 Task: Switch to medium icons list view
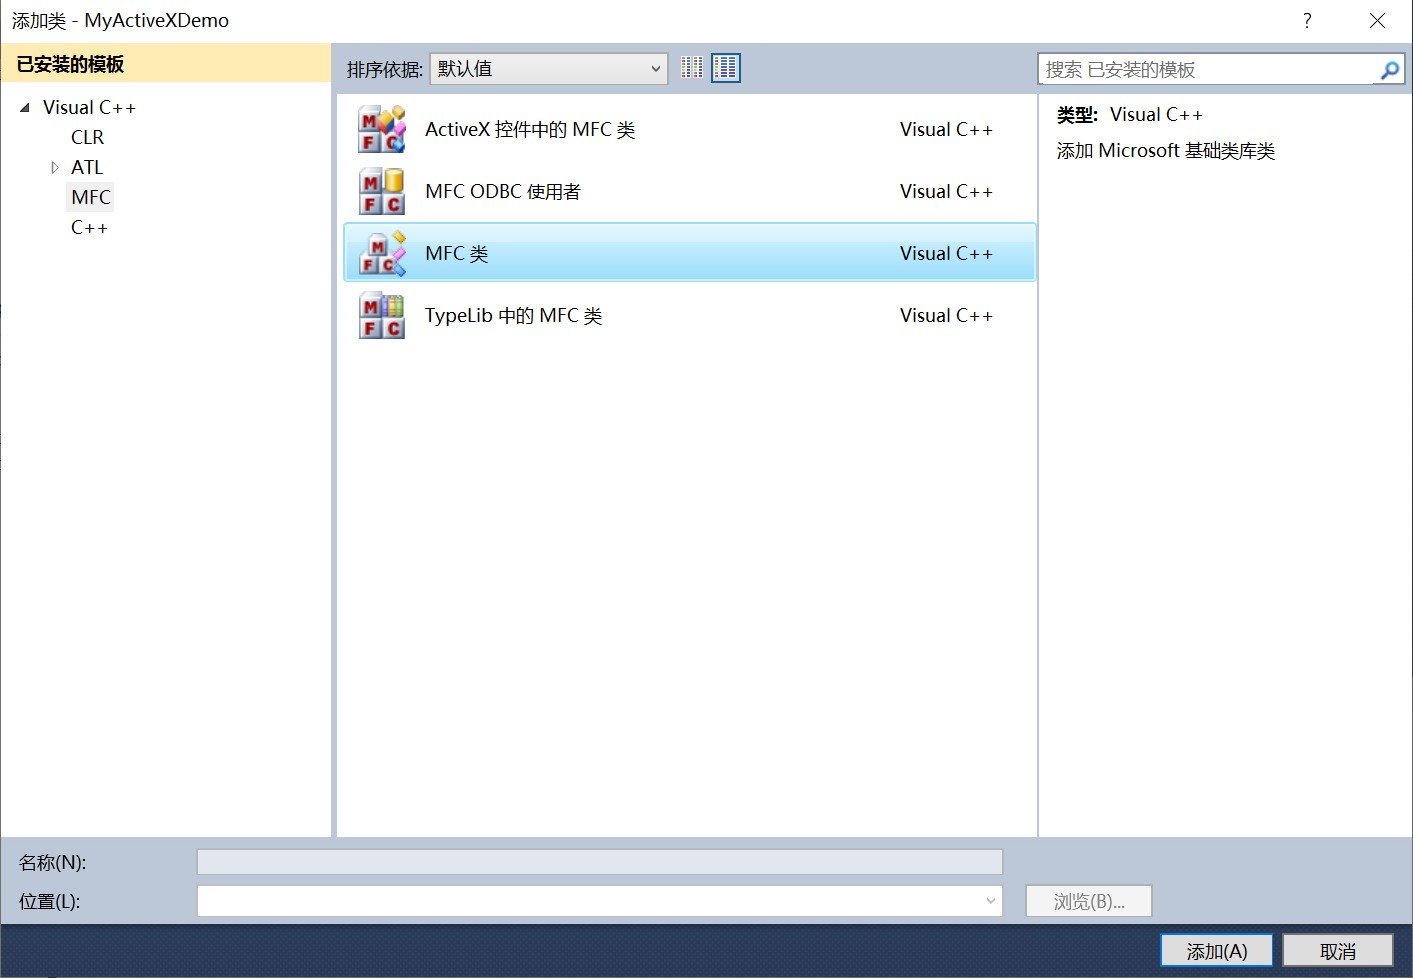[x=726, y=68]
